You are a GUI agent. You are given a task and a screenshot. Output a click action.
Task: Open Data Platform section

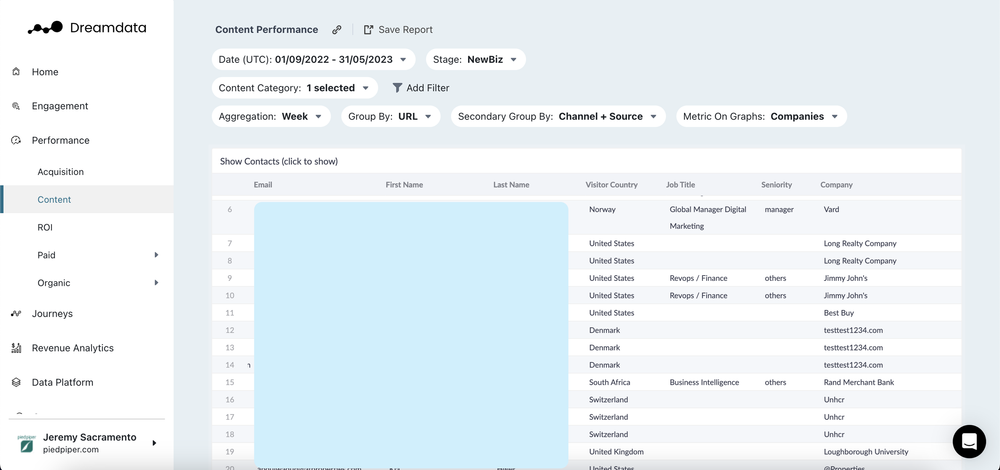tap(62, 383)
